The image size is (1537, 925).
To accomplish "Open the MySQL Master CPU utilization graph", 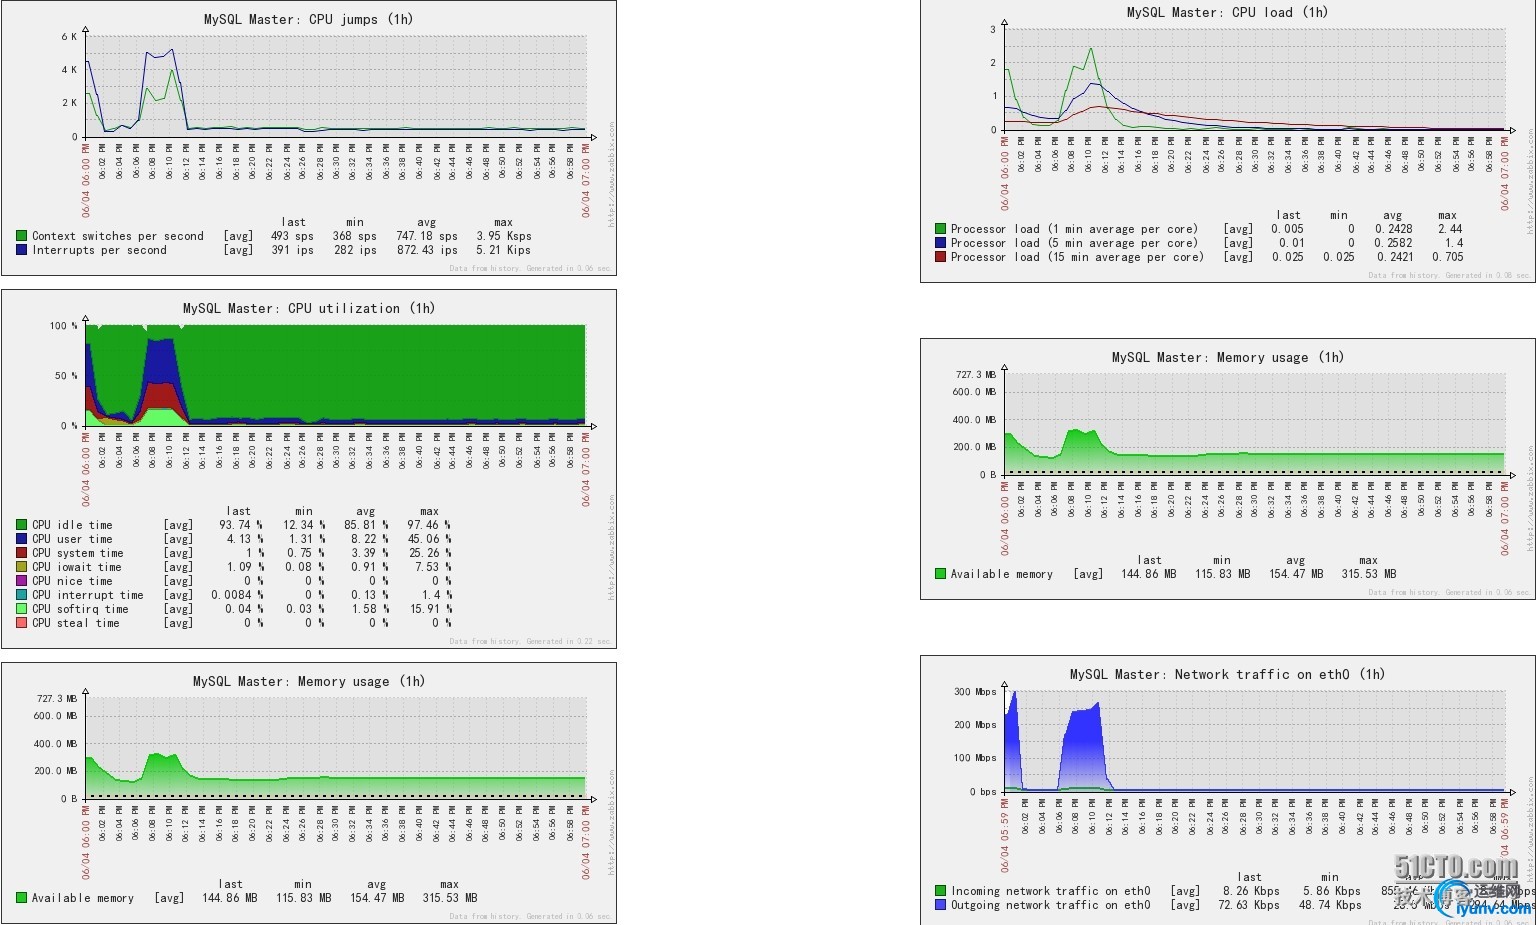I will (x=309, y=469).
